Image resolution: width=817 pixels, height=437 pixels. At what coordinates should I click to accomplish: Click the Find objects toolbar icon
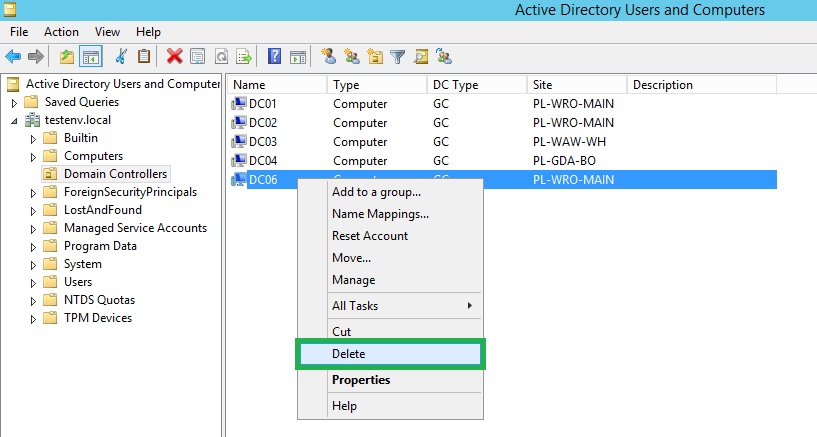(421, 56)
